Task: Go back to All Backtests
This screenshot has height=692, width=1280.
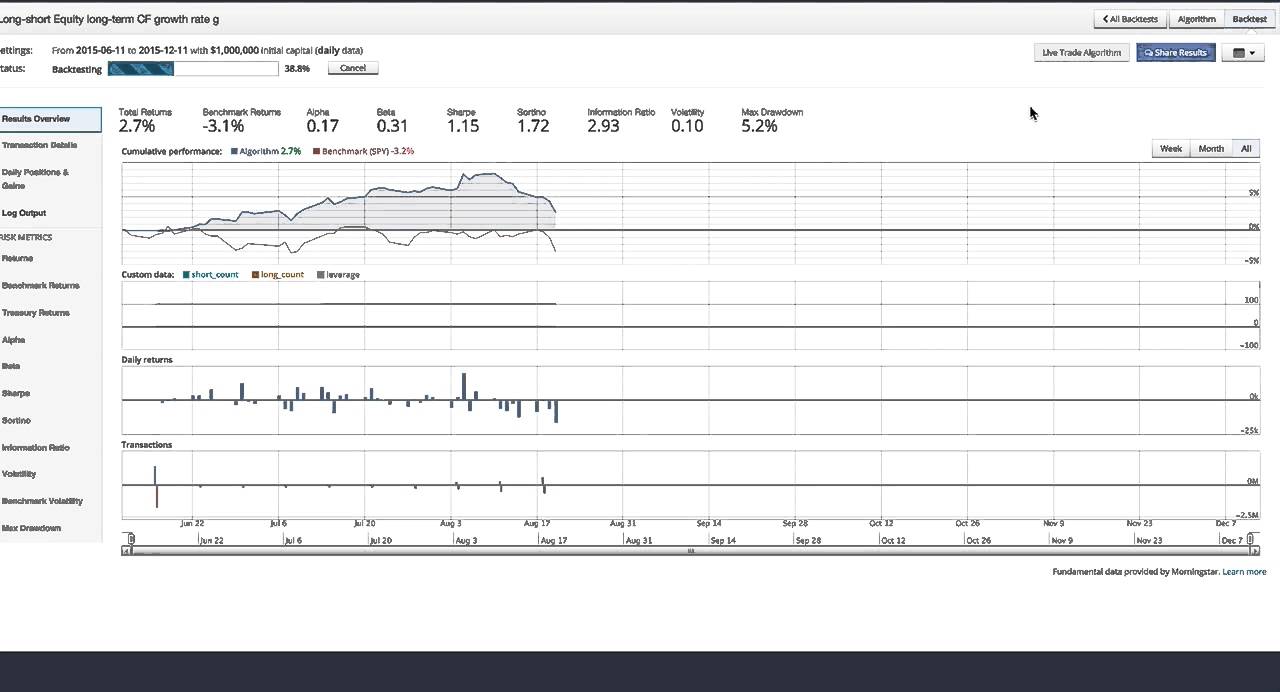Action: (1131, 19)
